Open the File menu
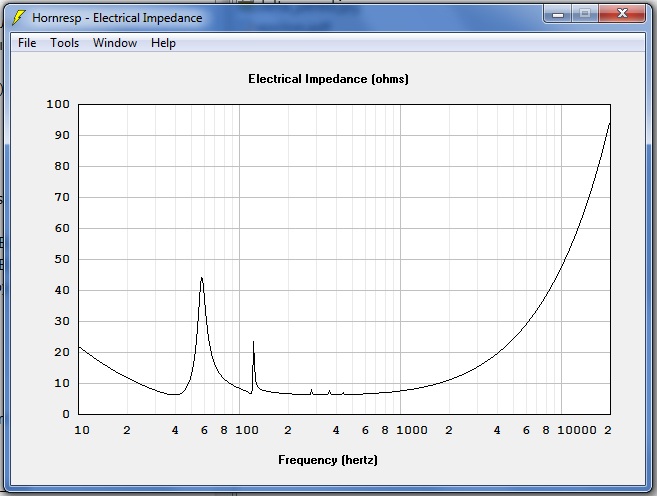This screenshot has height=496, width=657. 27,43
